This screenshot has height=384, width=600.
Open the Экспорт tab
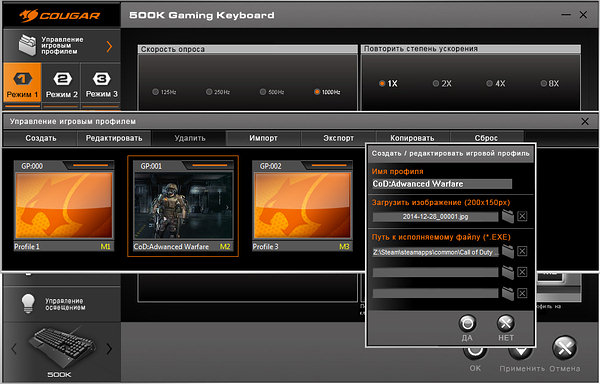click(338, 138)
